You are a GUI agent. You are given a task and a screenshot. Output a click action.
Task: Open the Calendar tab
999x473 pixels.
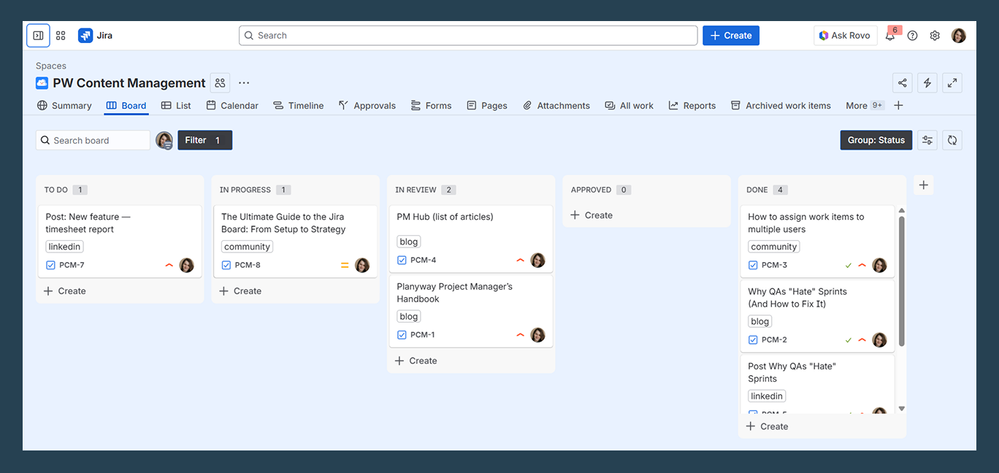click(232, 106)
